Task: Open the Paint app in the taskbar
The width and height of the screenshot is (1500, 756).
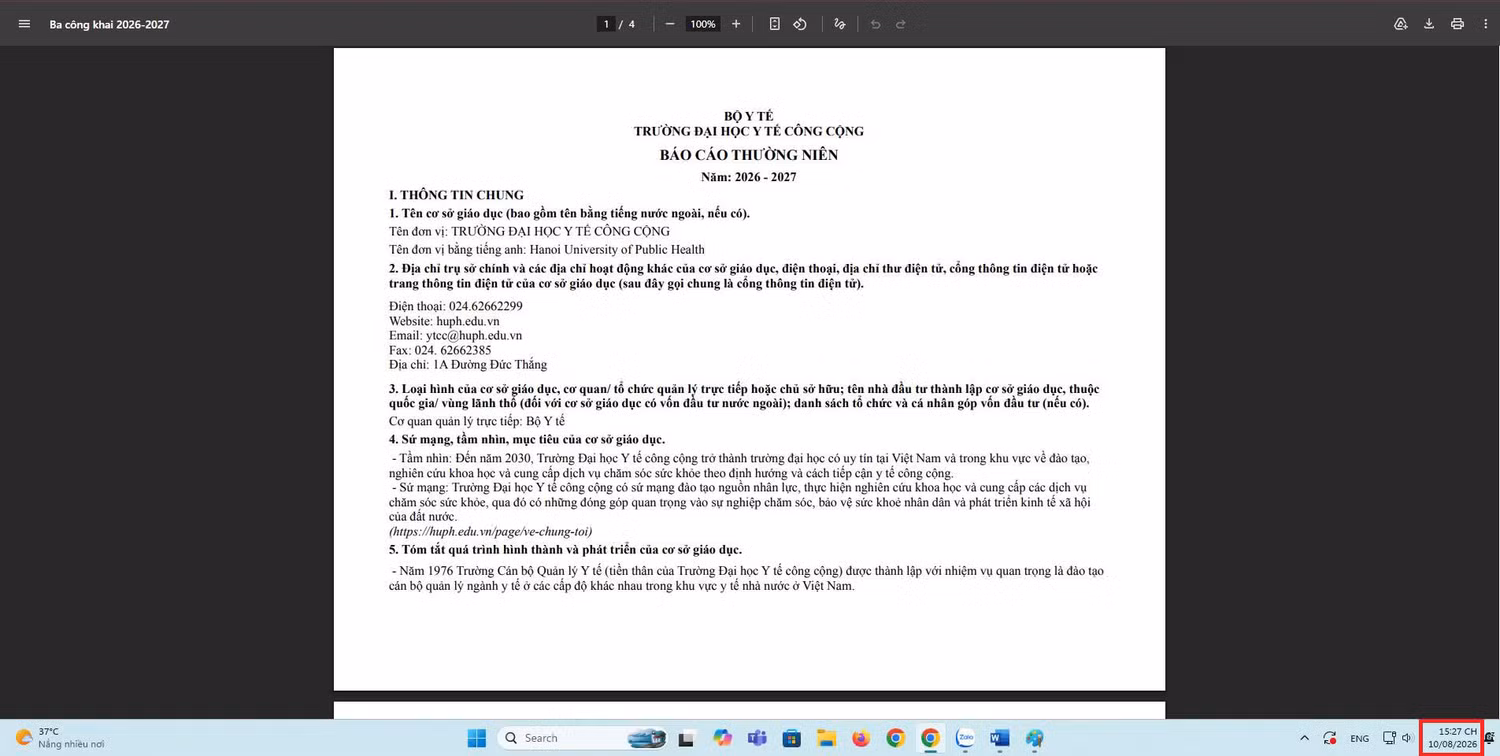Action: (1035, 738)
